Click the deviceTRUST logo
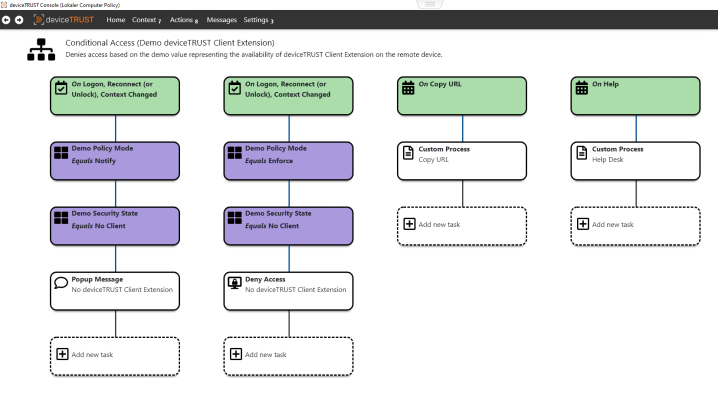The image size is (718, 400). coord(64,20)
